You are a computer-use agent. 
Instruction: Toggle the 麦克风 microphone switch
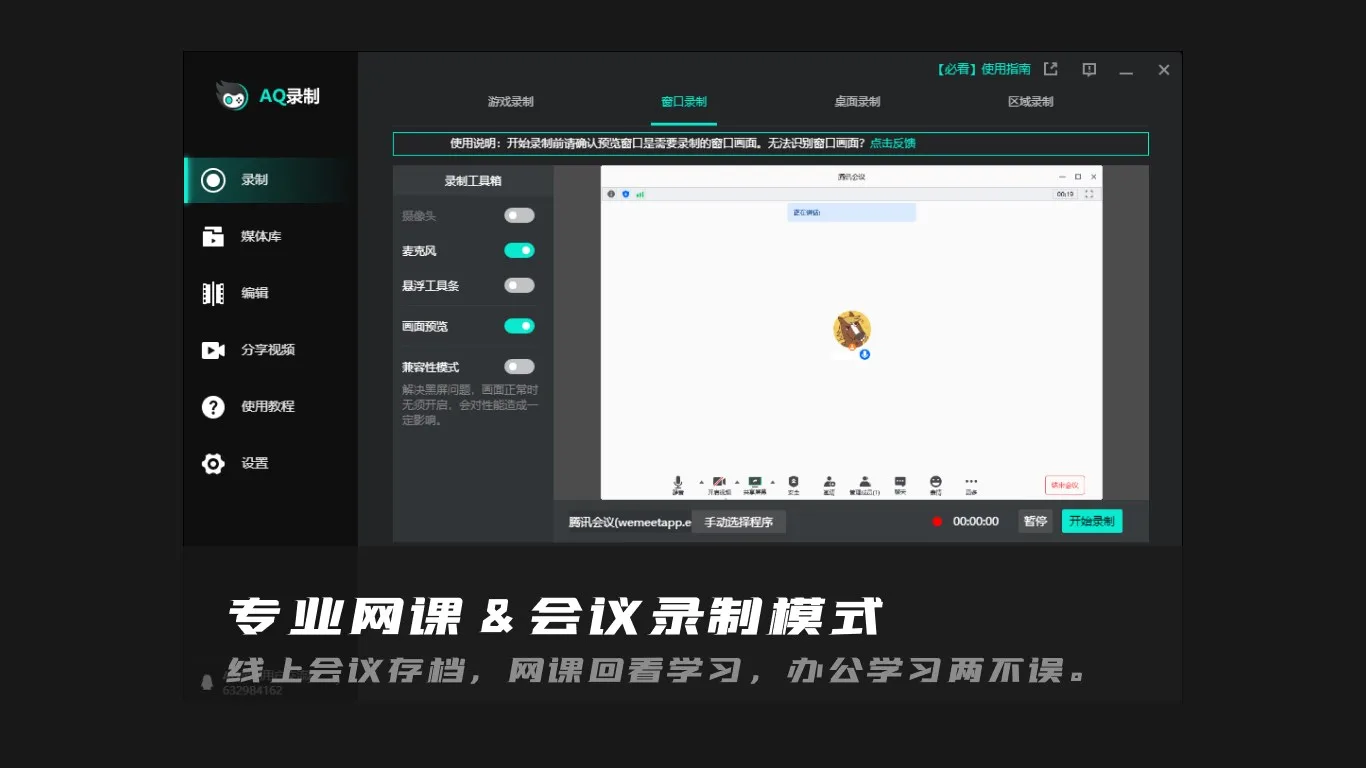(x=519, y=250)
